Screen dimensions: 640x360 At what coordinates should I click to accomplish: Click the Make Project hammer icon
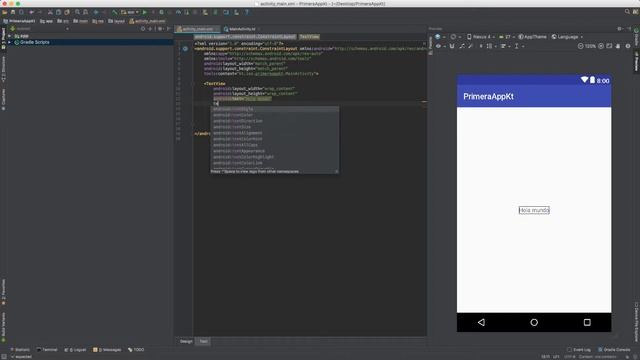115,12
